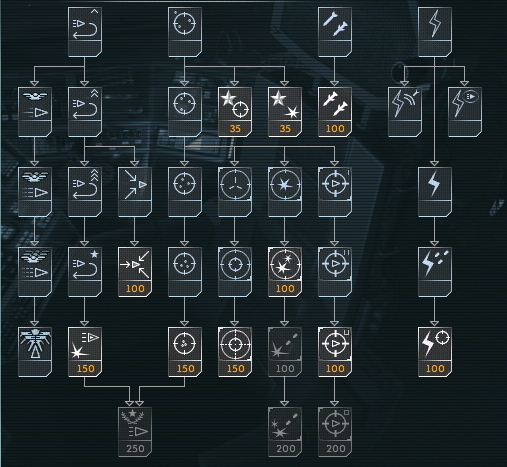
Task: Unlock the star and crosshair skill costing 35
Action: (235, 112)
